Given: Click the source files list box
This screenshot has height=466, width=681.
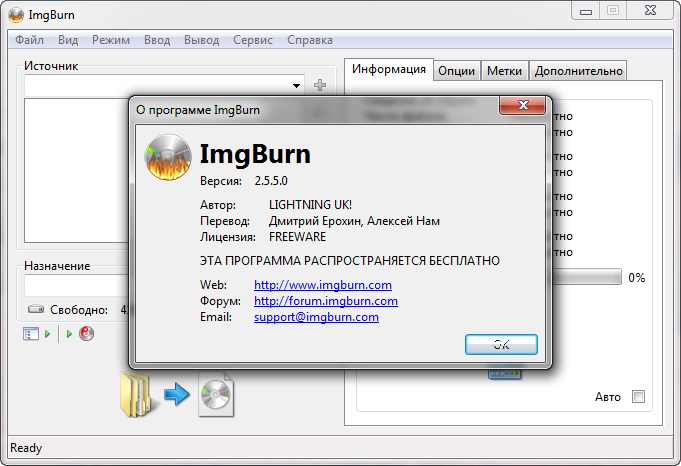Looking at the screenshot, I should [x=77, y=170].
